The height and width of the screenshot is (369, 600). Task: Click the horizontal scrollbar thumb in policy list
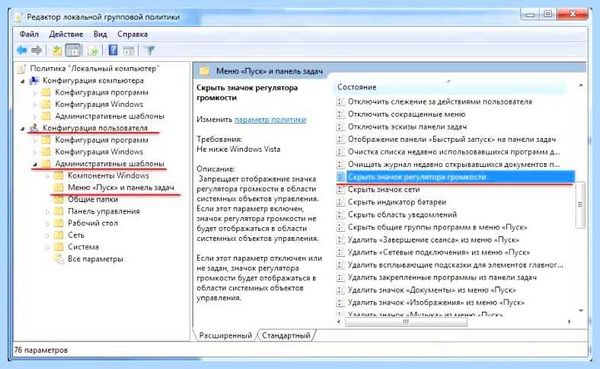tap(406, 322)
